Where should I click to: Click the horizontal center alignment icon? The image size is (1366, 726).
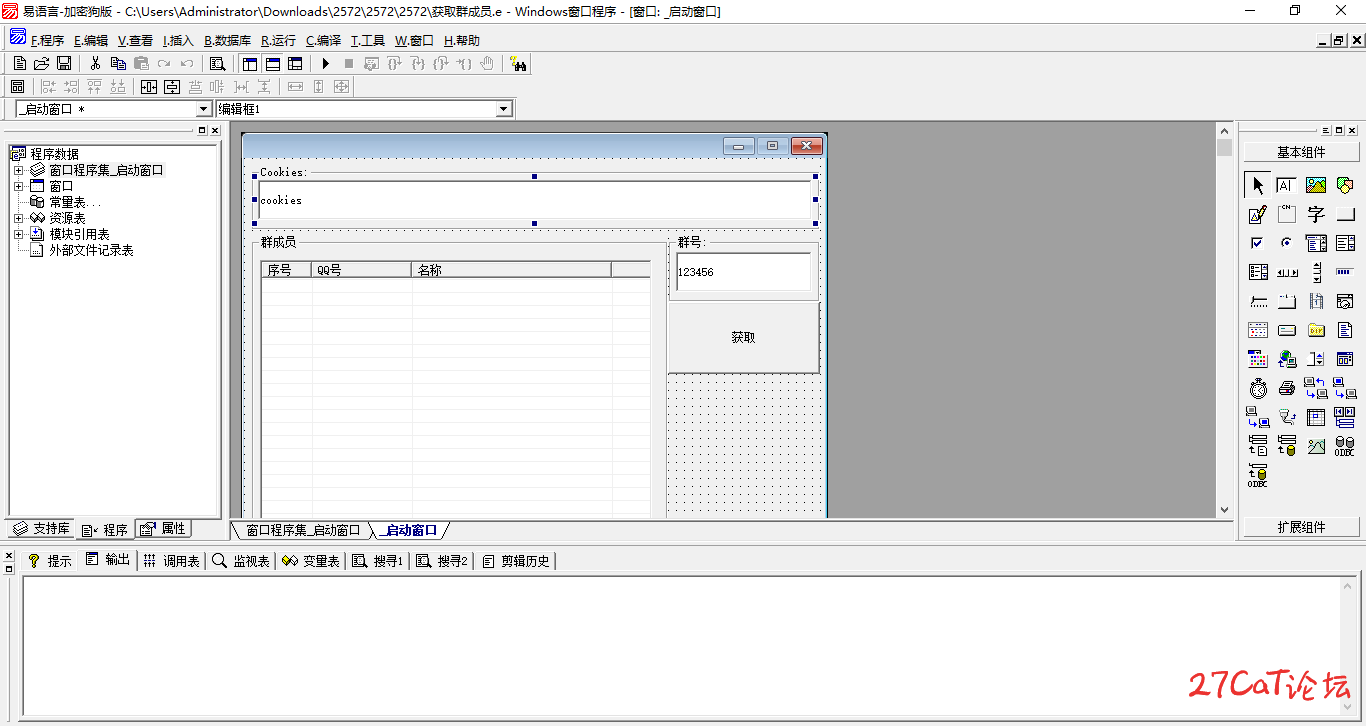(148, 86)
